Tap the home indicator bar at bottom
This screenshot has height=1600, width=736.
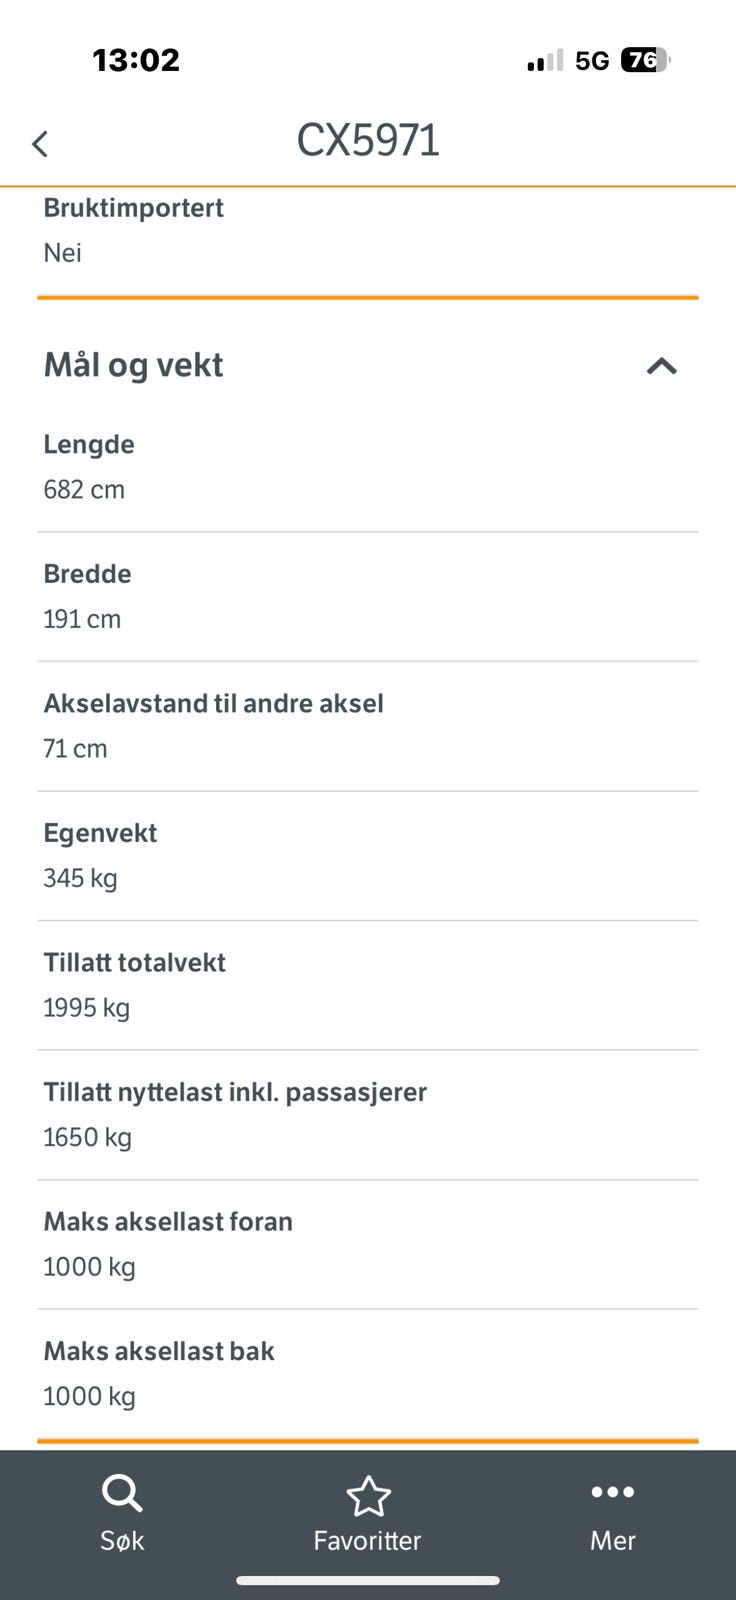coord(367,1581)
